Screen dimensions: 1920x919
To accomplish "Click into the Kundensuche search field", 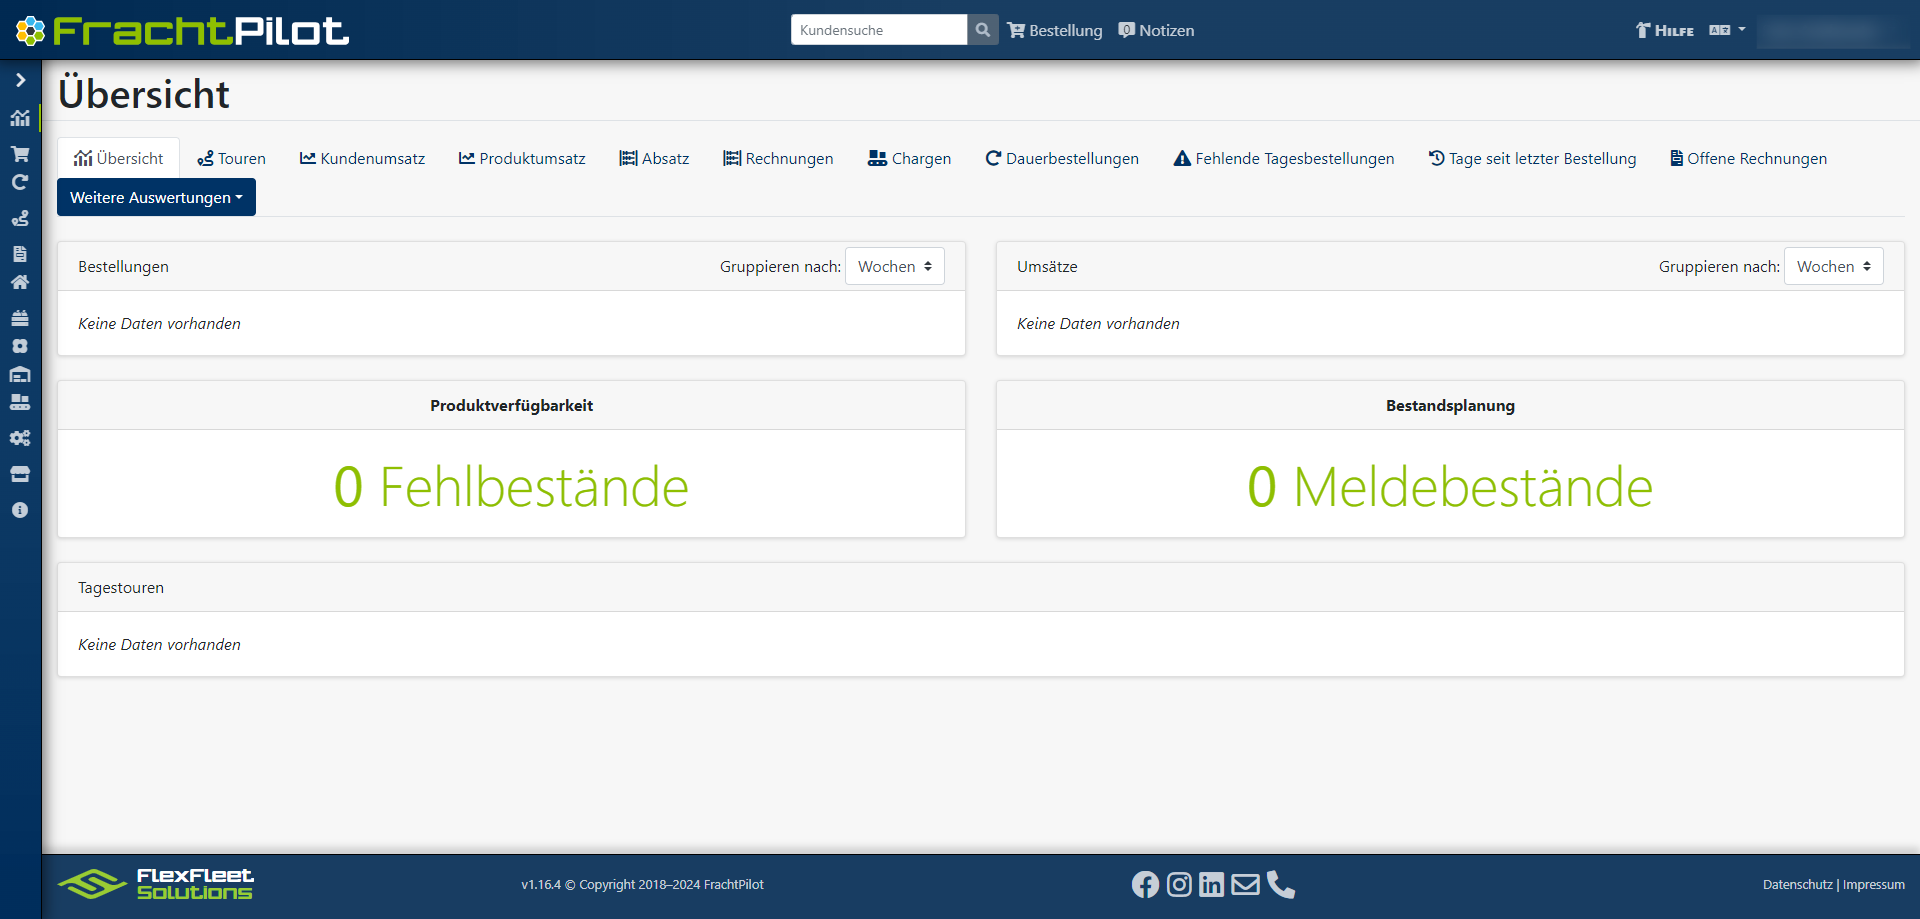I will [879, 30].
